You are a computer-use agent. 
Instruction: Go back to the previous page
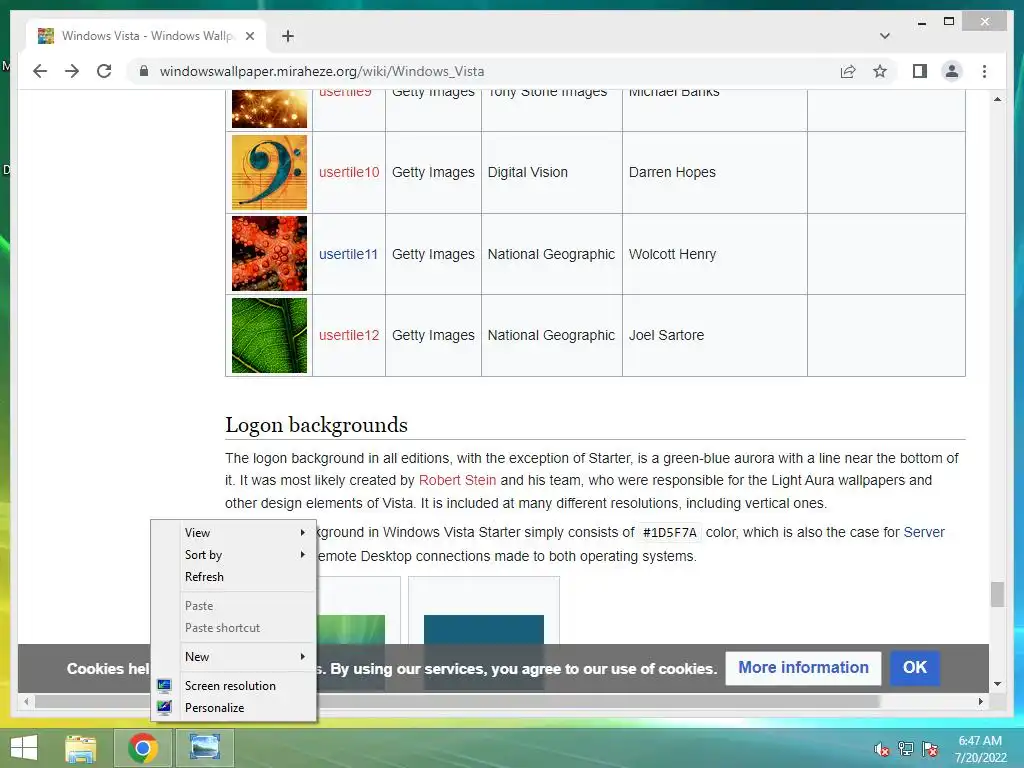(x=40, y=71)
